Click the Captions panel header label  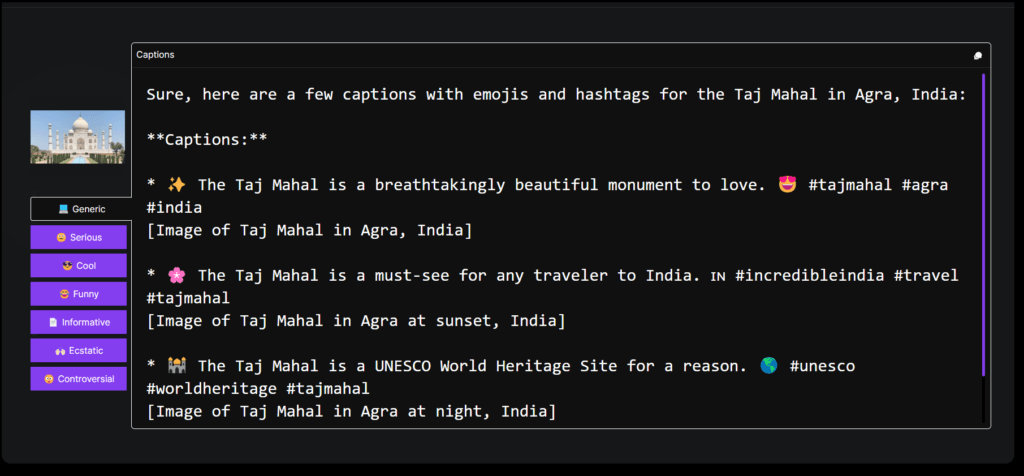pyautogui.click(x=155, y=55)
